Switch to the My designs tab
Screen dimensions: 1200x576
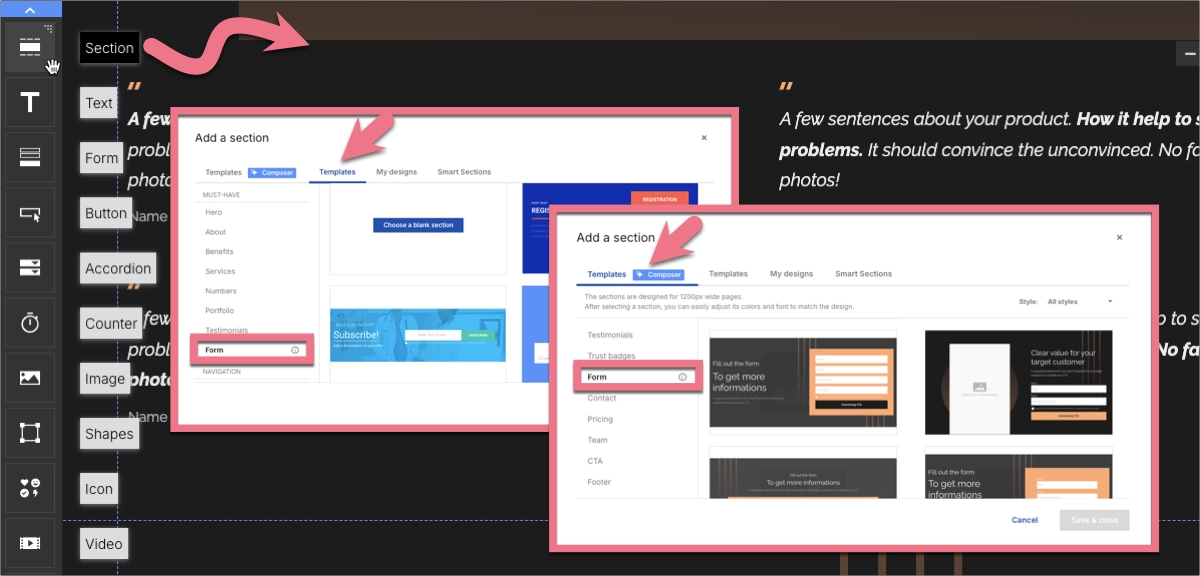pyautogui.click(x=791, y=273)
